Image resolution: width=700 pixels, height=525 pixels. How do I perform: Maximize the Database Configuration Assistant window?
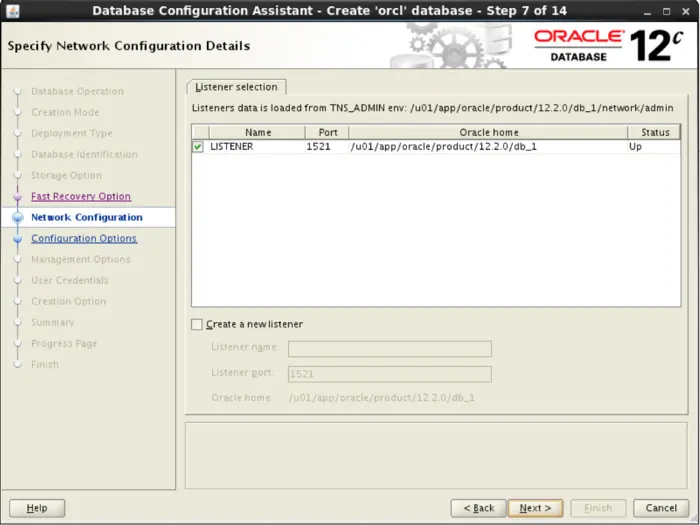(x=667, y=12)
